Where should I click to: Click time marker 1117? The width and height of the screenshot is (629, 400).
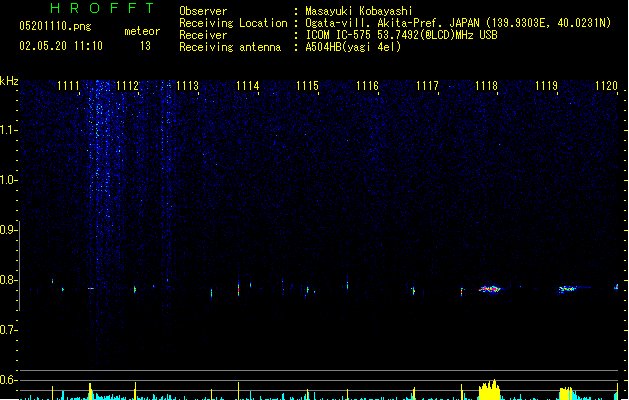(427, 86)
